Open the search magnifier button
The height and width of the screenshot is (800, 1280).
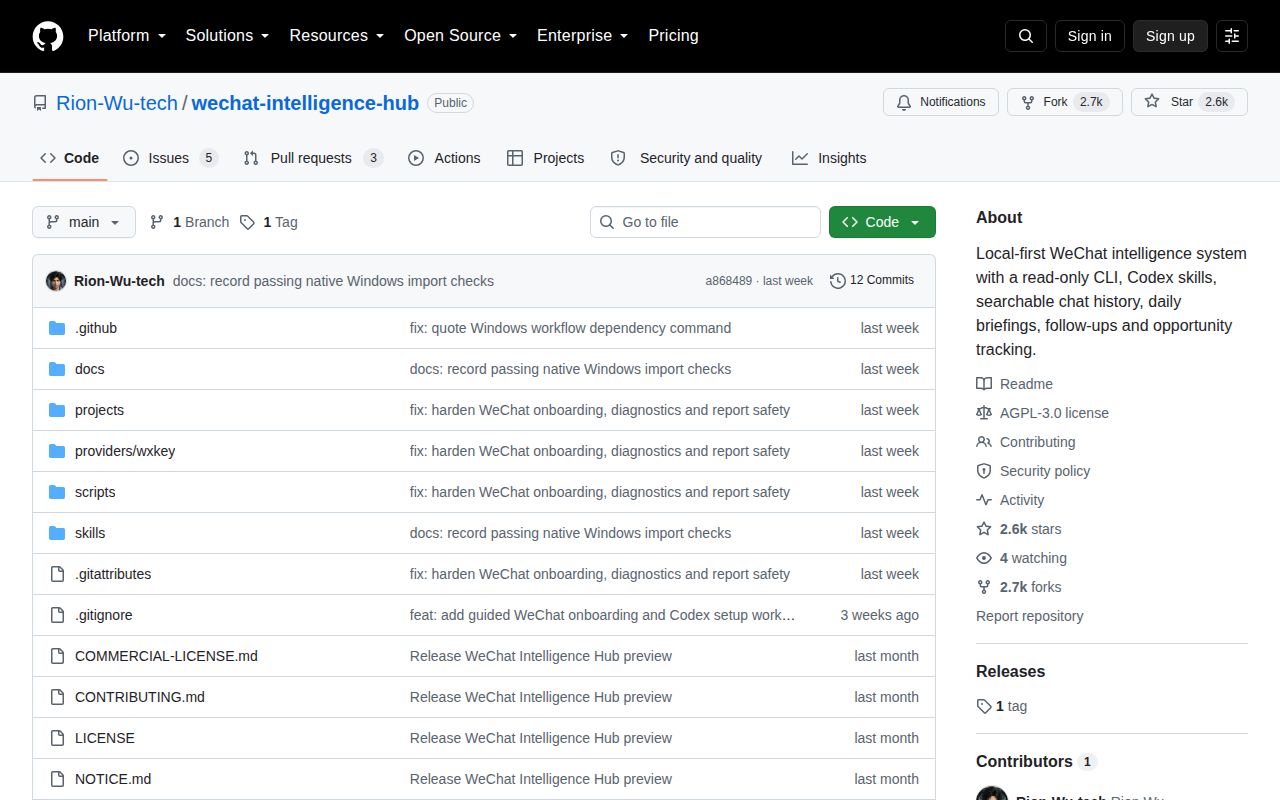1026,36
